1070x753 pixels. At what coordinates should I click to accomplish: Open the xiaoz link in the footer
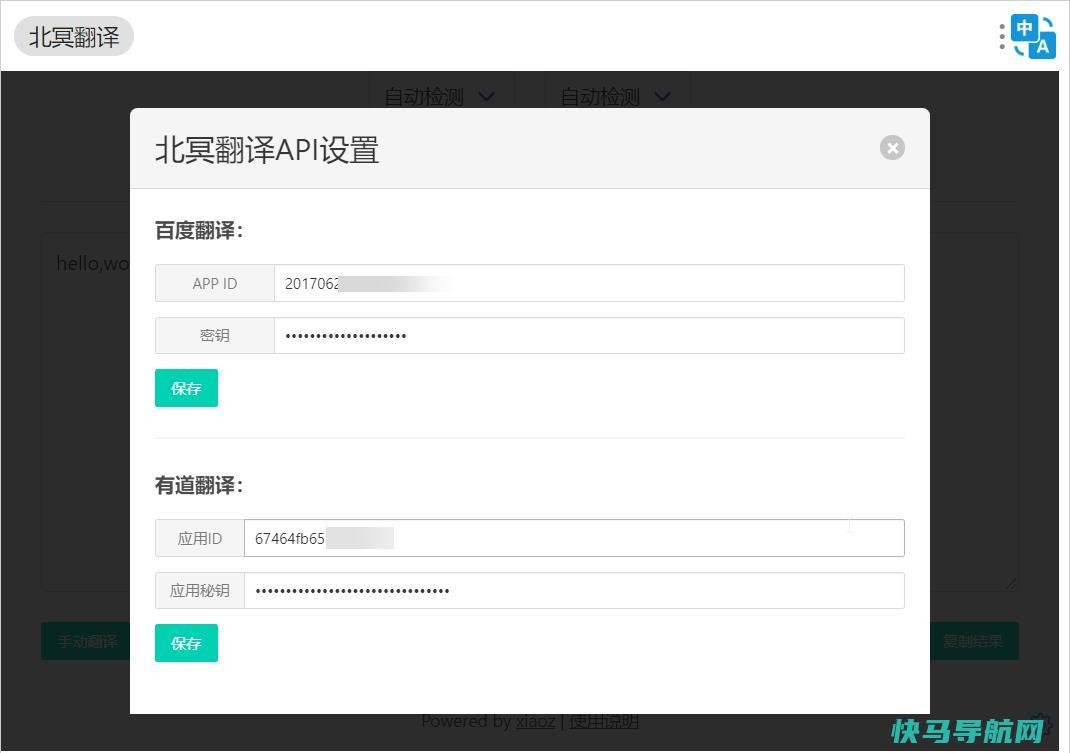pyautogui.click(x=535, y=722)
